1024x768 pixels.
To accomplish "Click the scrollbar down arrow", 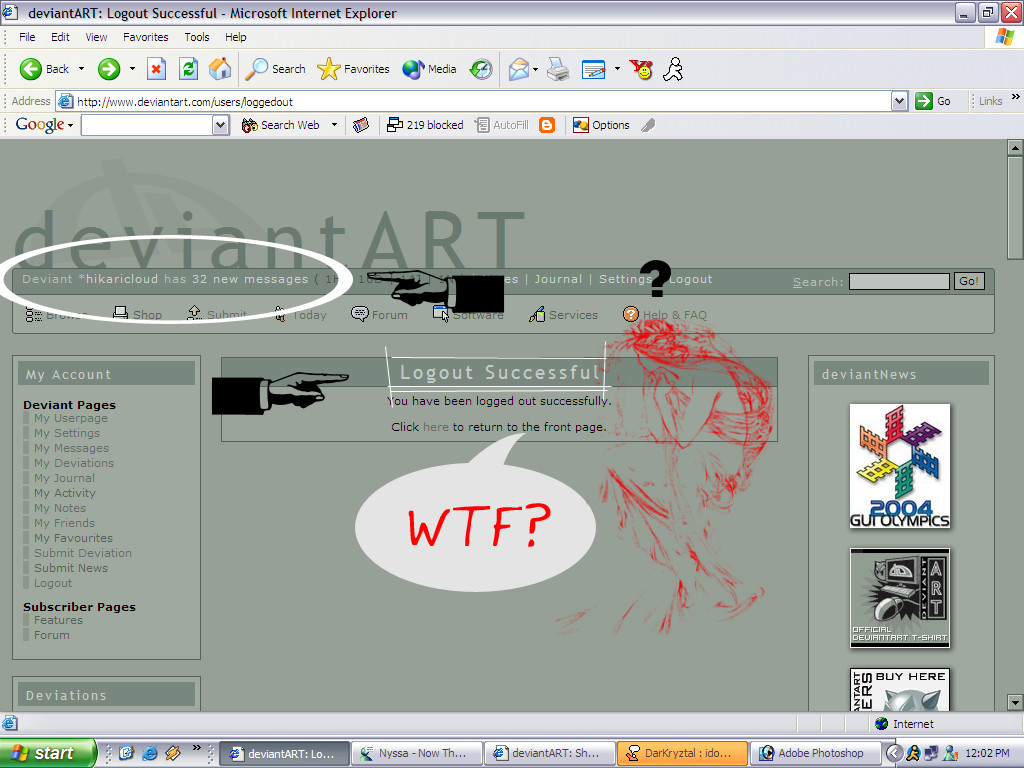I will click(x=1015, y=703).
